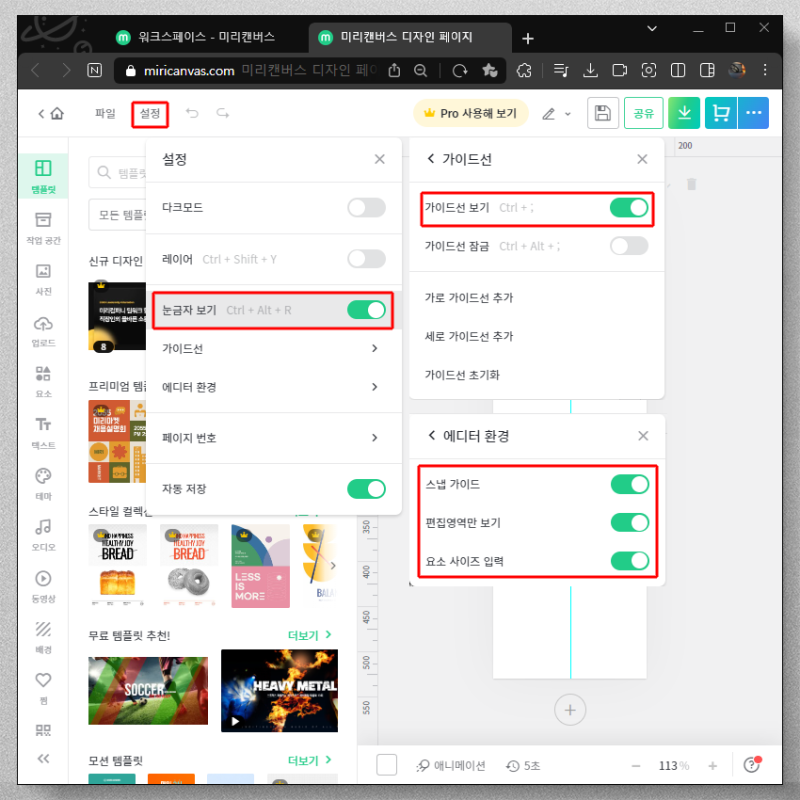Increase zoom with plus button
Screen dimensions: 800x800
coord(713,765)
